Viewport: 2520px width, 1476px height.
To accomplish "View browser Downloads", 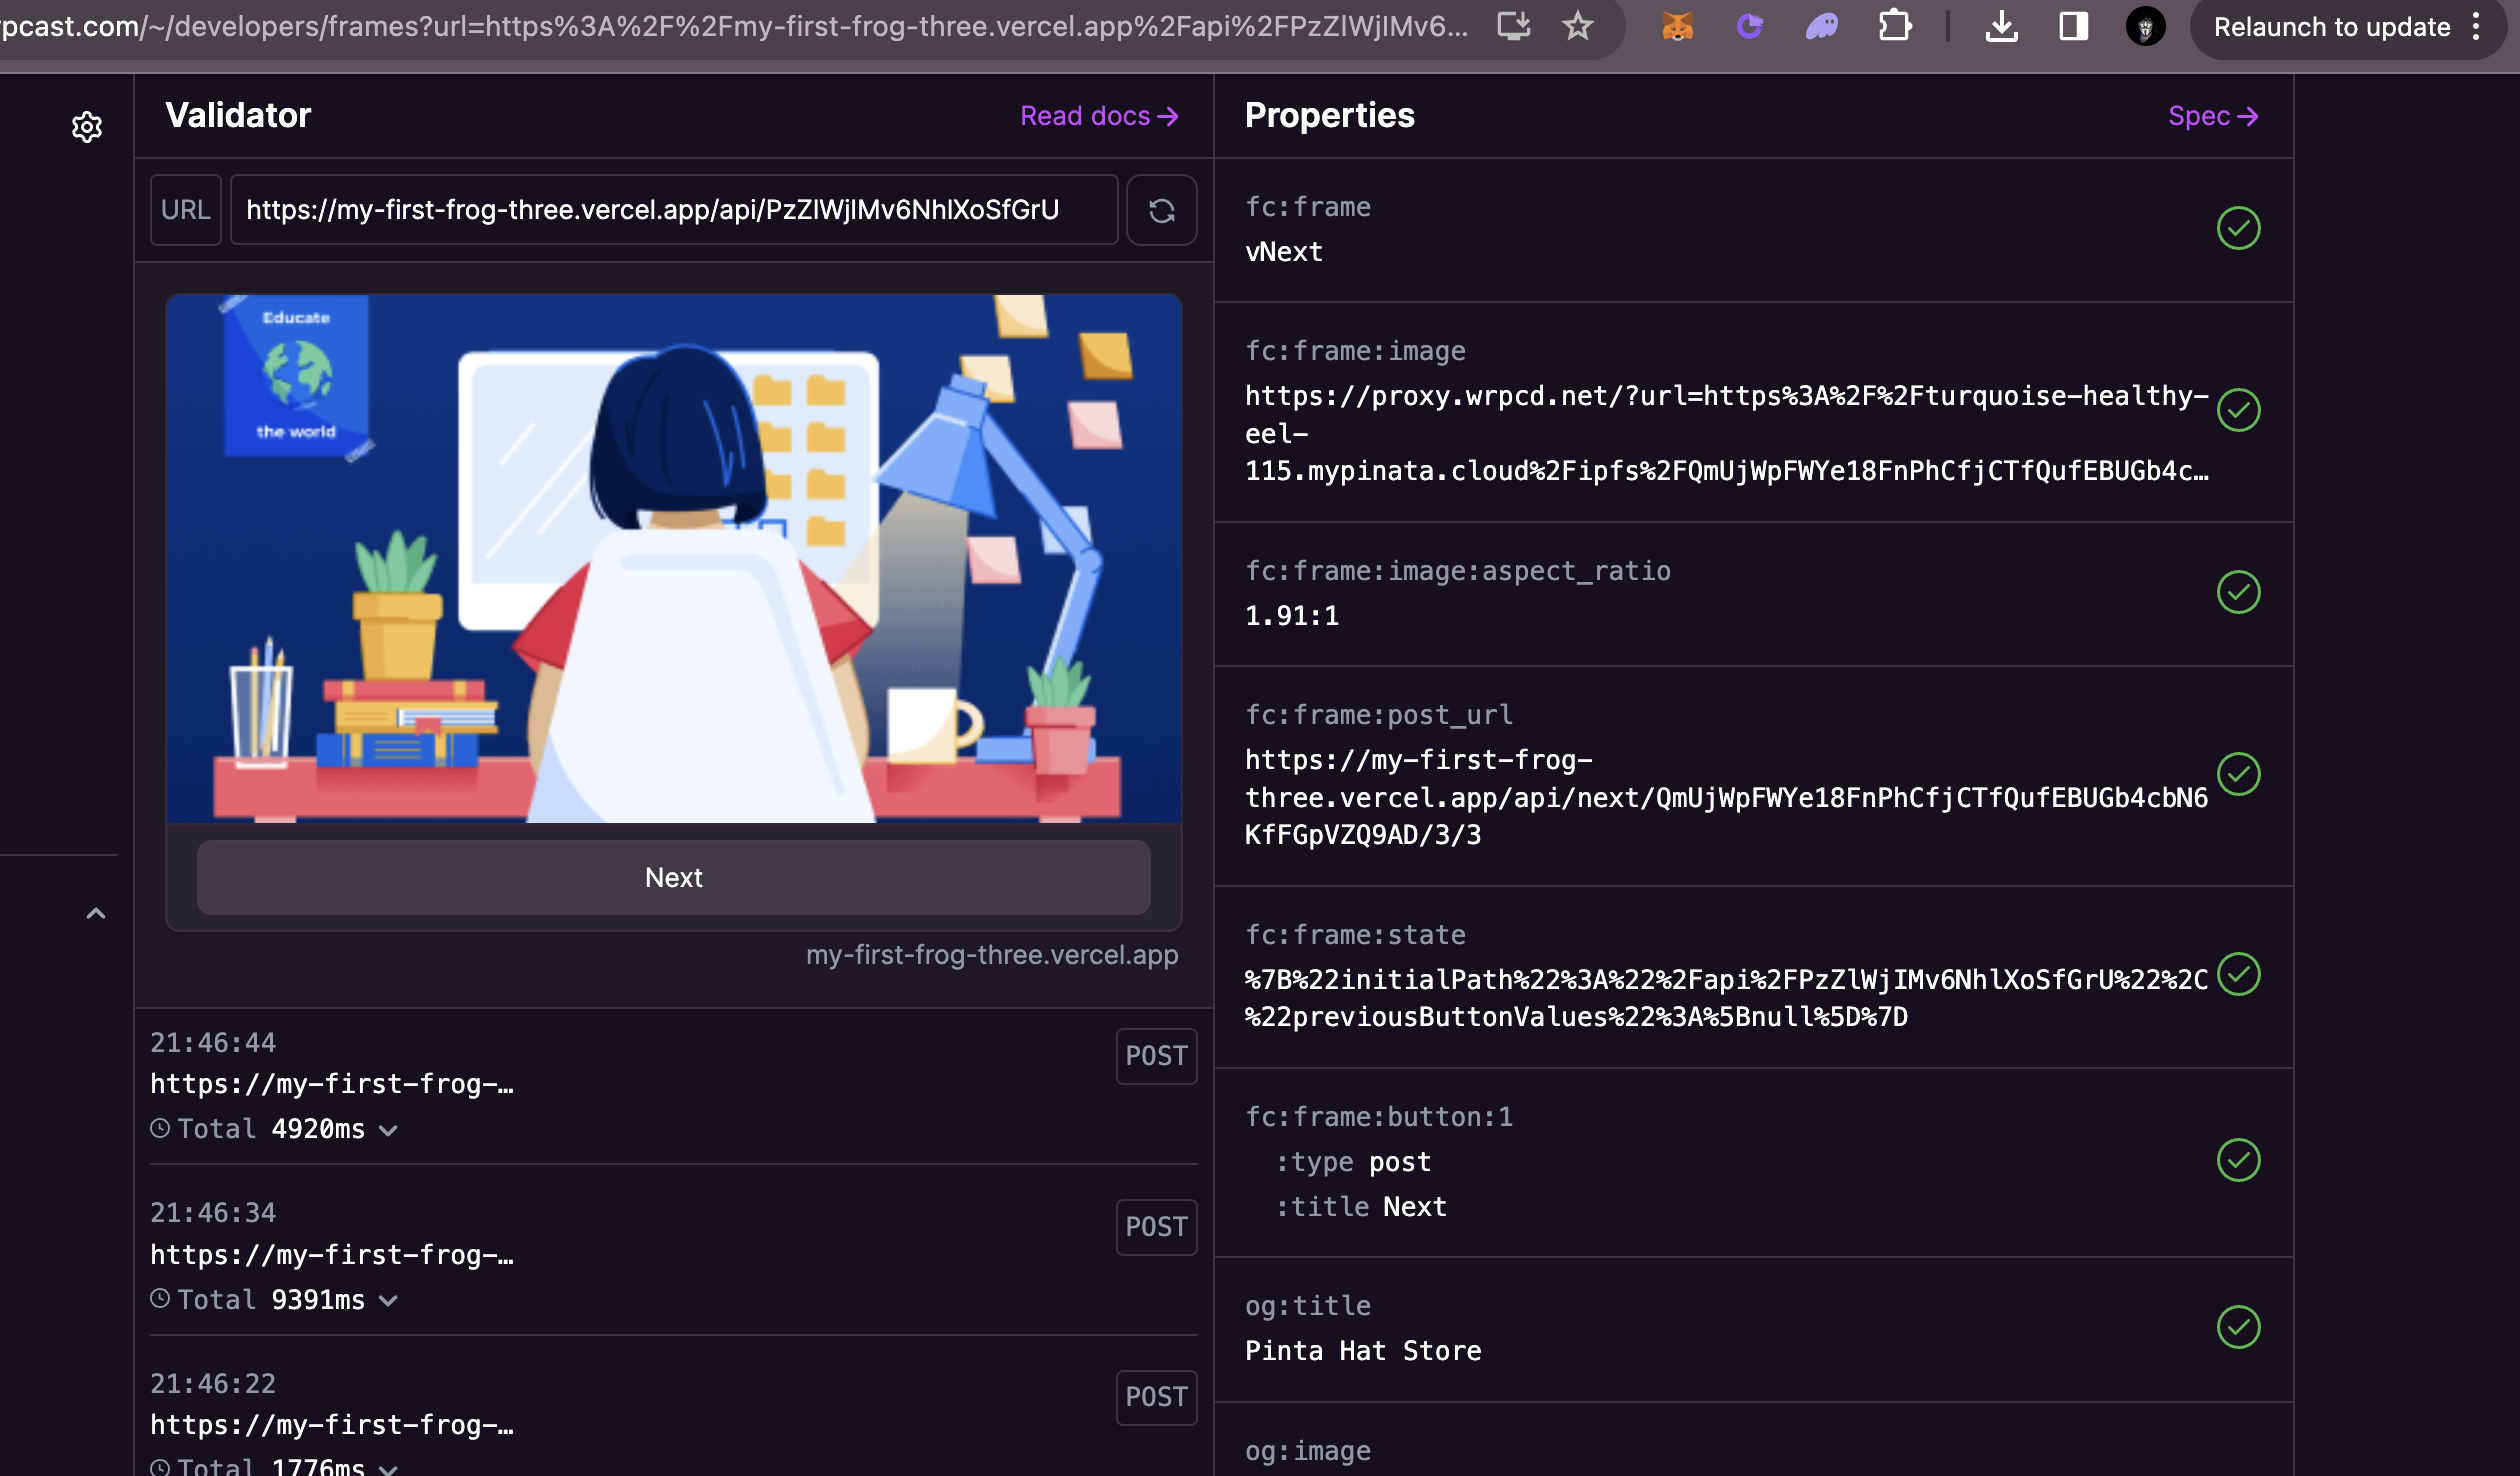I will tap(2002, 27).
